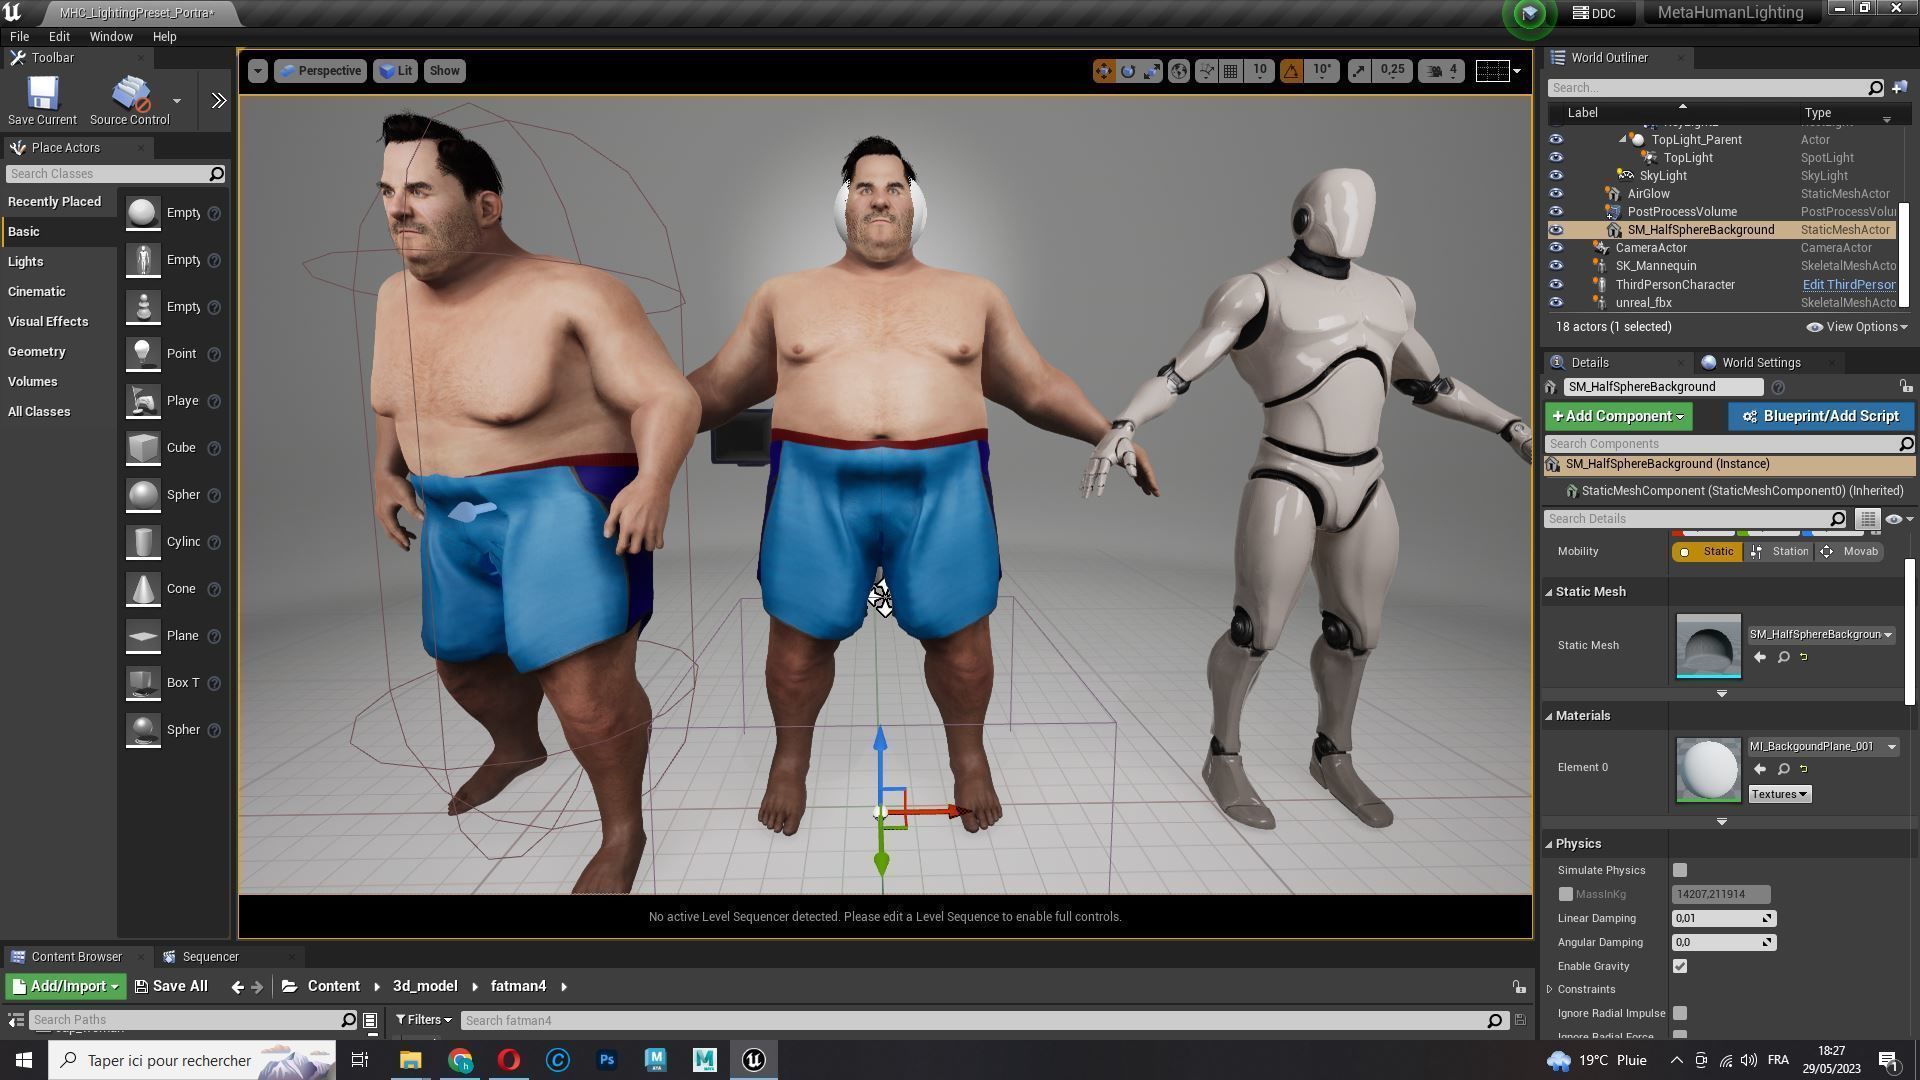
Task: Collapse the Physics section
Action: [x=1549, y=844]
